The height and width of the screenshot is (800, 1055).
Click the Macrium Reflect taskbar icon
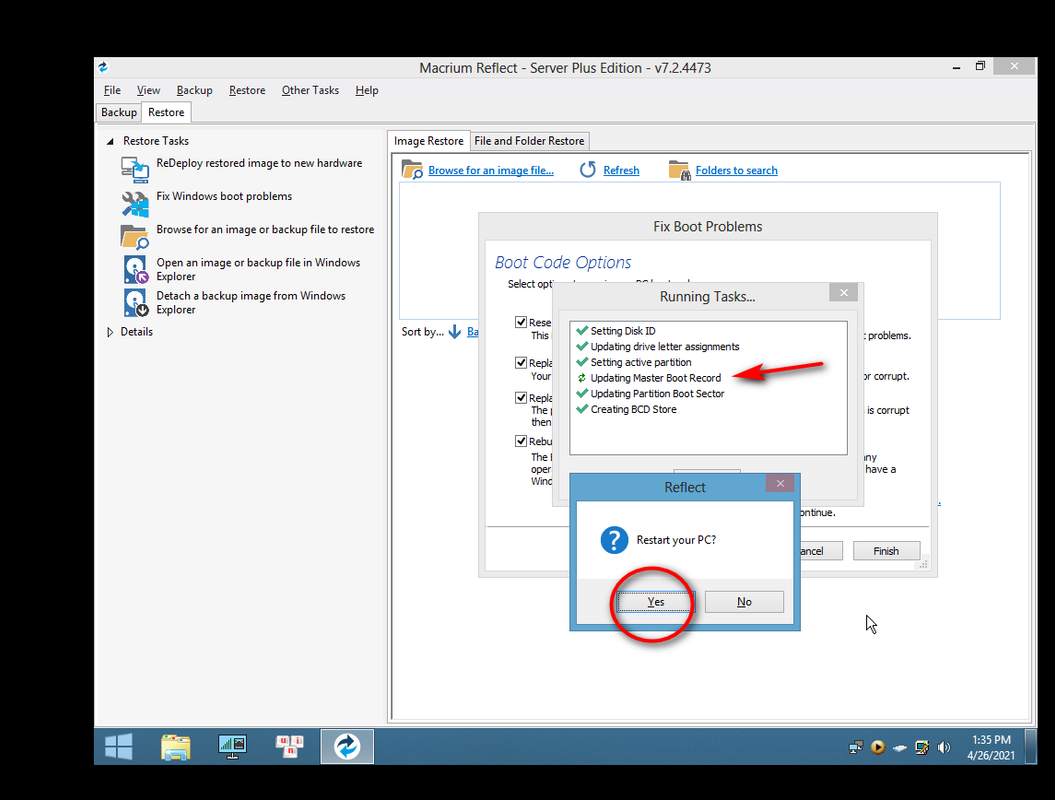click(347, 746)
